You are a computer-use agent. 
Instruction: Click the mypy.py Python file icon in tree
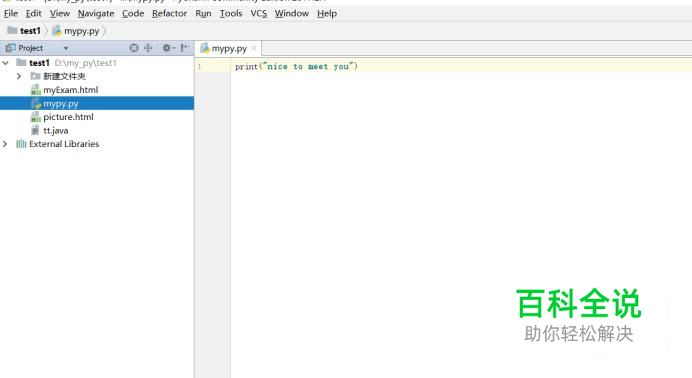tap(36, 104)
